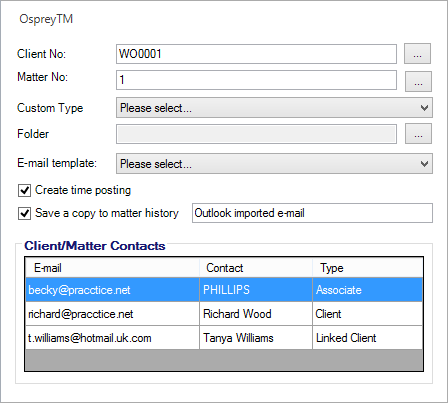Click the Folder text field
The height and width of the screenshot is (403, 448).
coord(256,134)
